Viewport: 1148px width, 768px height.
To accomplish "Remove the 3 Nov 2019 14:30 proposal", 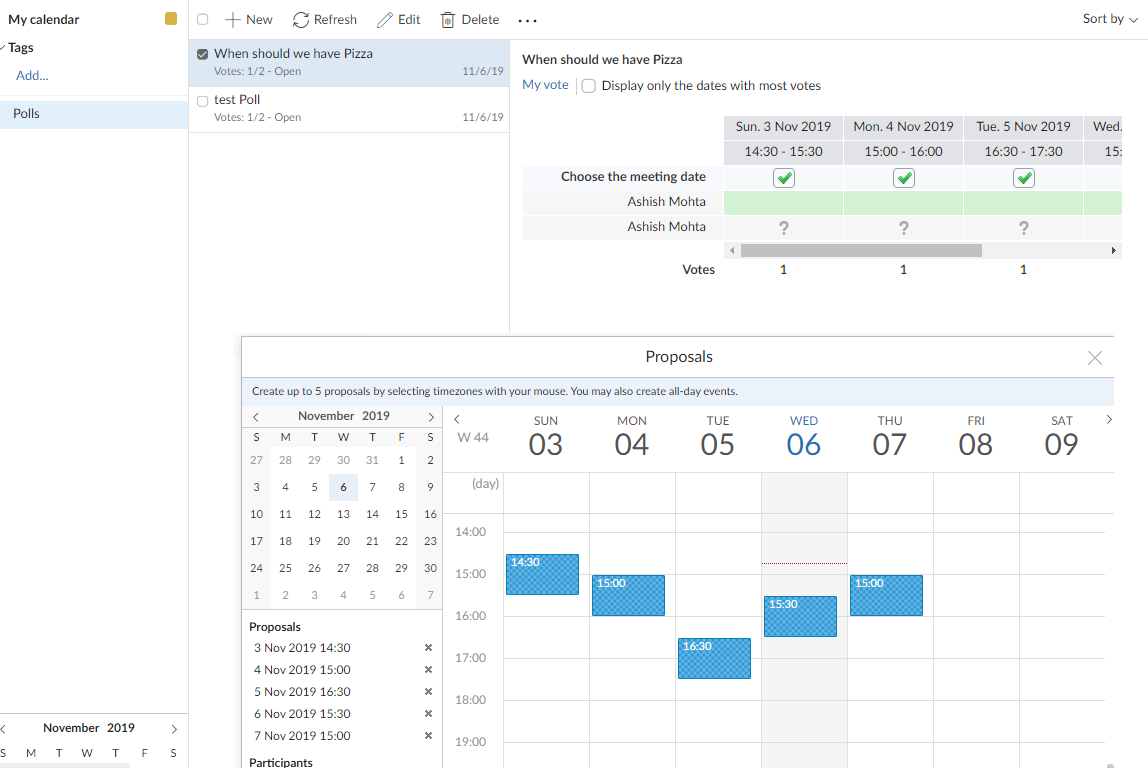I will point(428,648).
